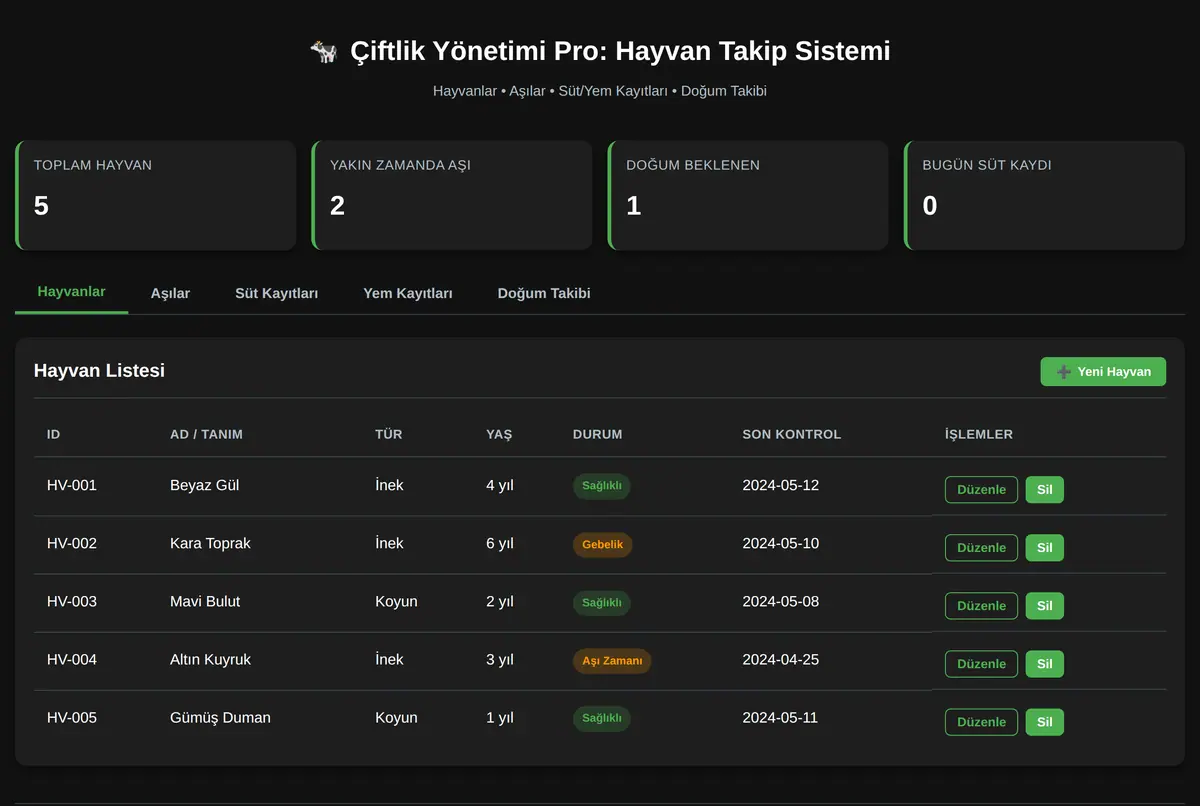Click the date 2024-04-25
The image size is (1200, 806).
pyautogui.click(x=781, y=659)
